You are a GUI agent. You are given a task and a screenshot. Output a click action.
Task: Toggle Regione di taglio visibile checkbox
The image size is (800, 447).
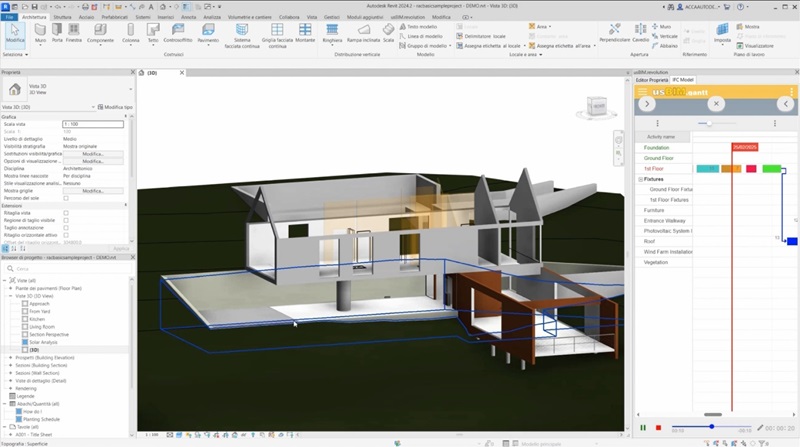[66, 220]
